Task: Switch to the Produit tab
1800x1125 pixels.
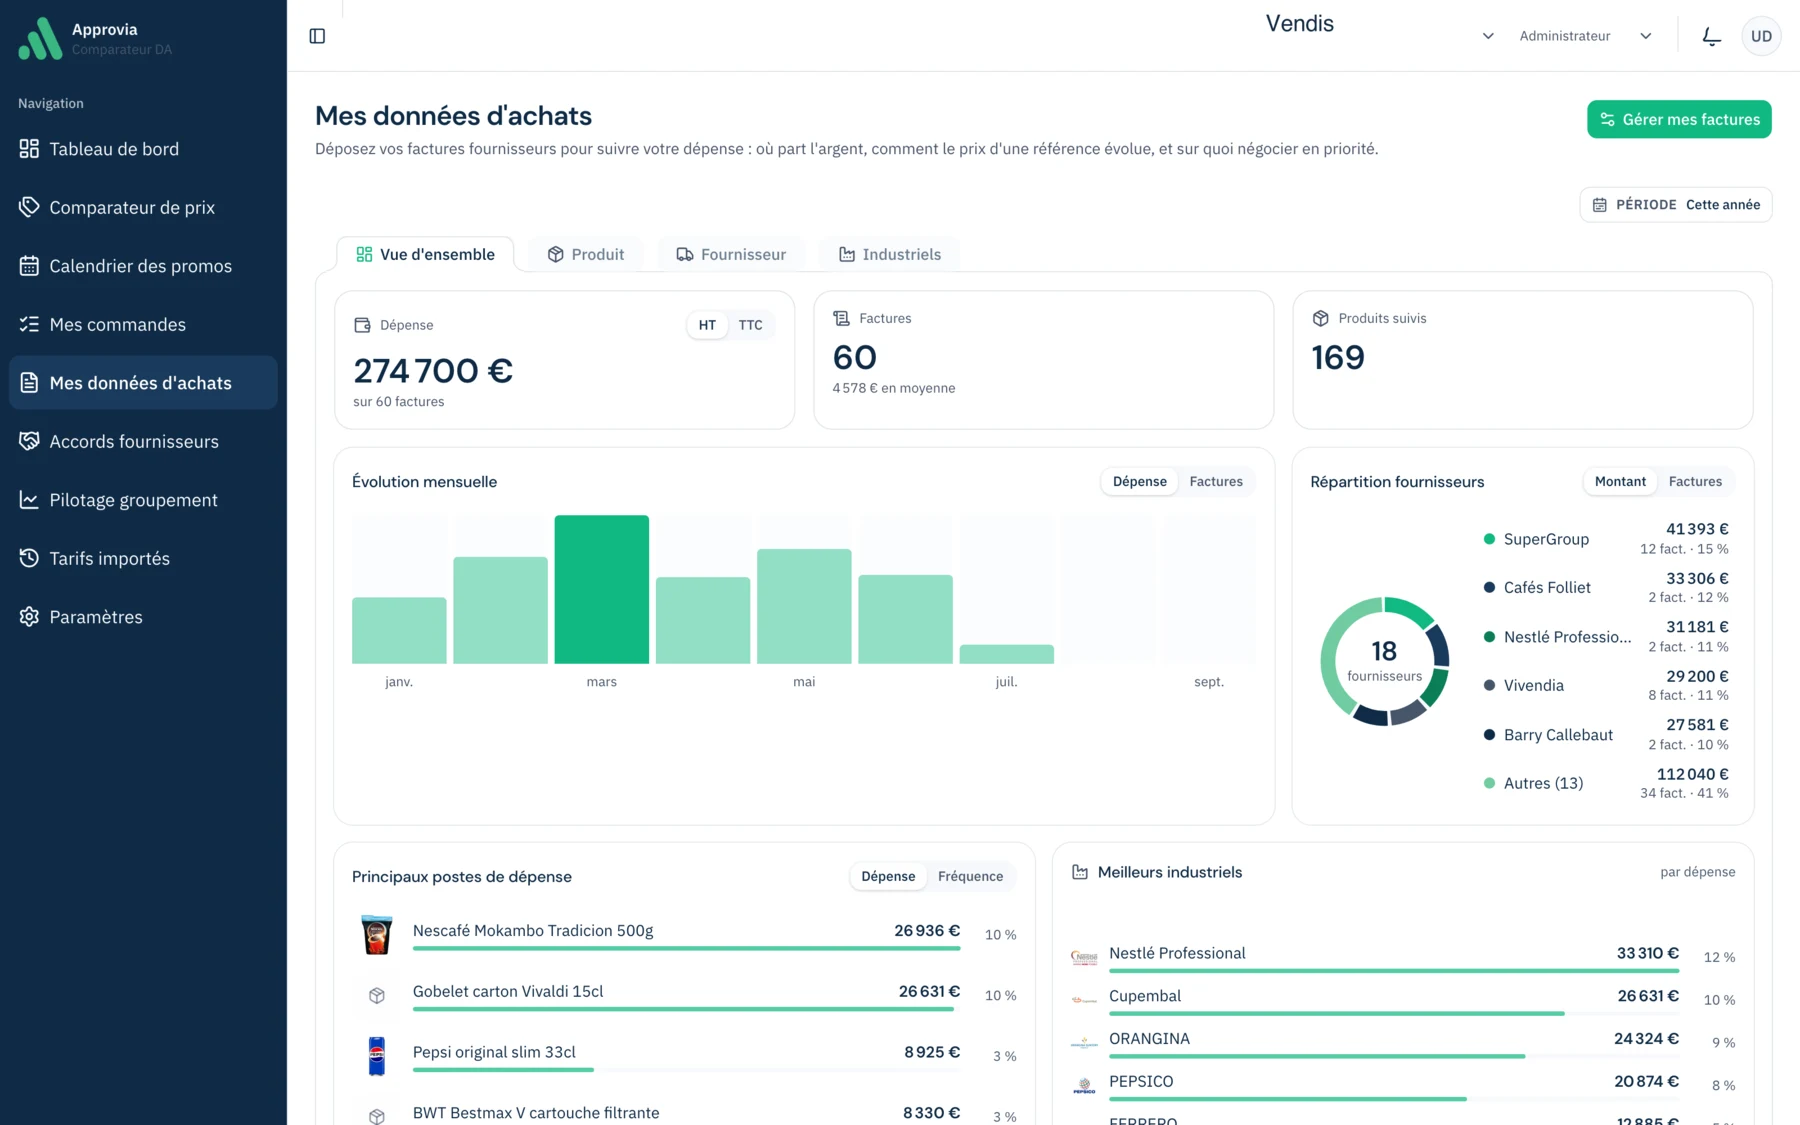Action: (586, 254)
